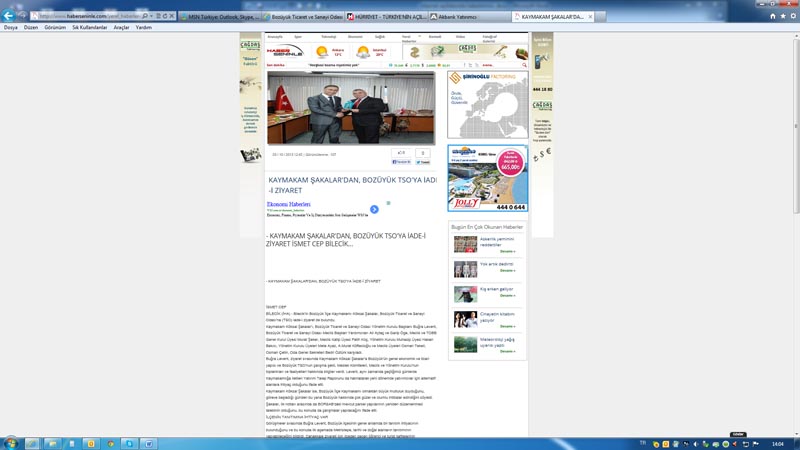This screenshot has width=800, height=450.
Task: Click the Stop loading X in the address bar
Action: pos(171,16)
